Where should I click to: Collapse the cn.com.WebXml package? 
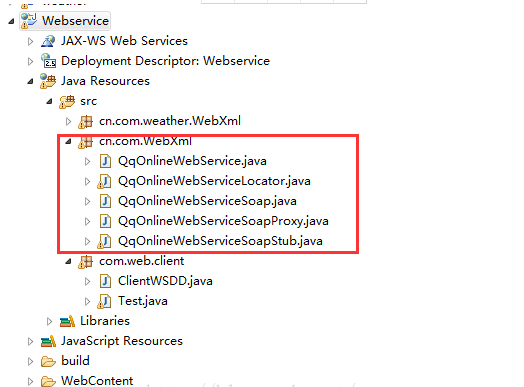click(69, 142)
